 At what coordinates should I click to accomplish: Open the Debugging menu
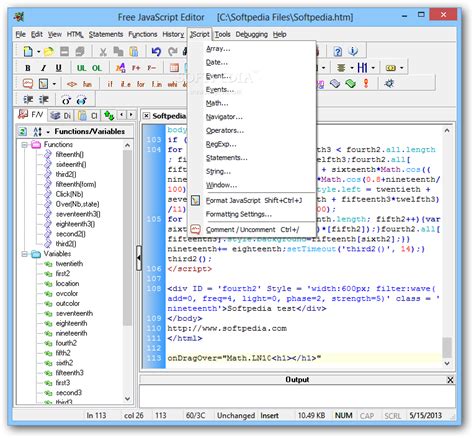[252, 34]
